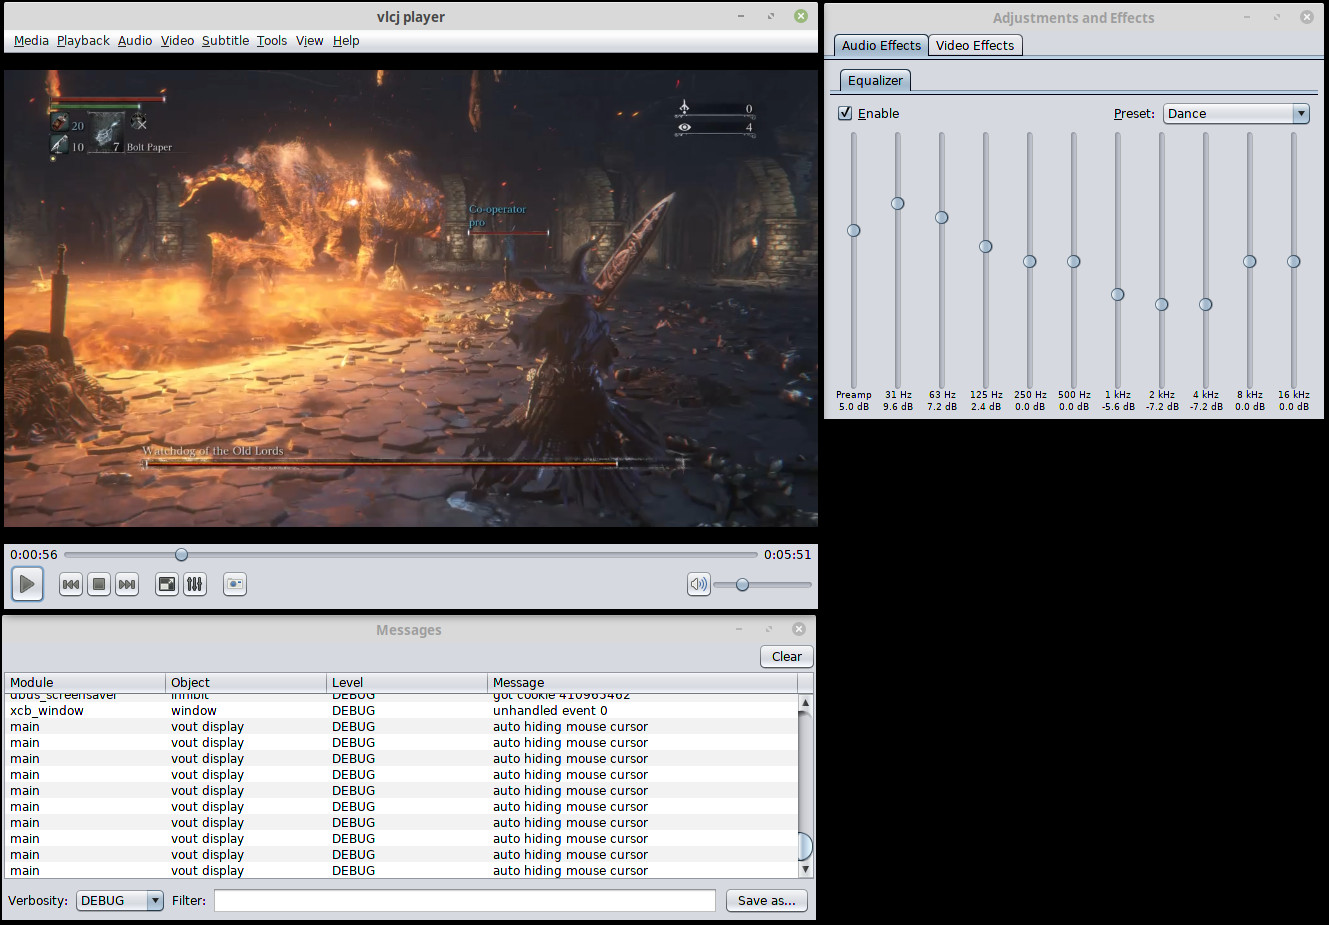The height and width of the screenshot is (925, 1329).
Task: Select the Equalizer tab
Action: (875, 80)
